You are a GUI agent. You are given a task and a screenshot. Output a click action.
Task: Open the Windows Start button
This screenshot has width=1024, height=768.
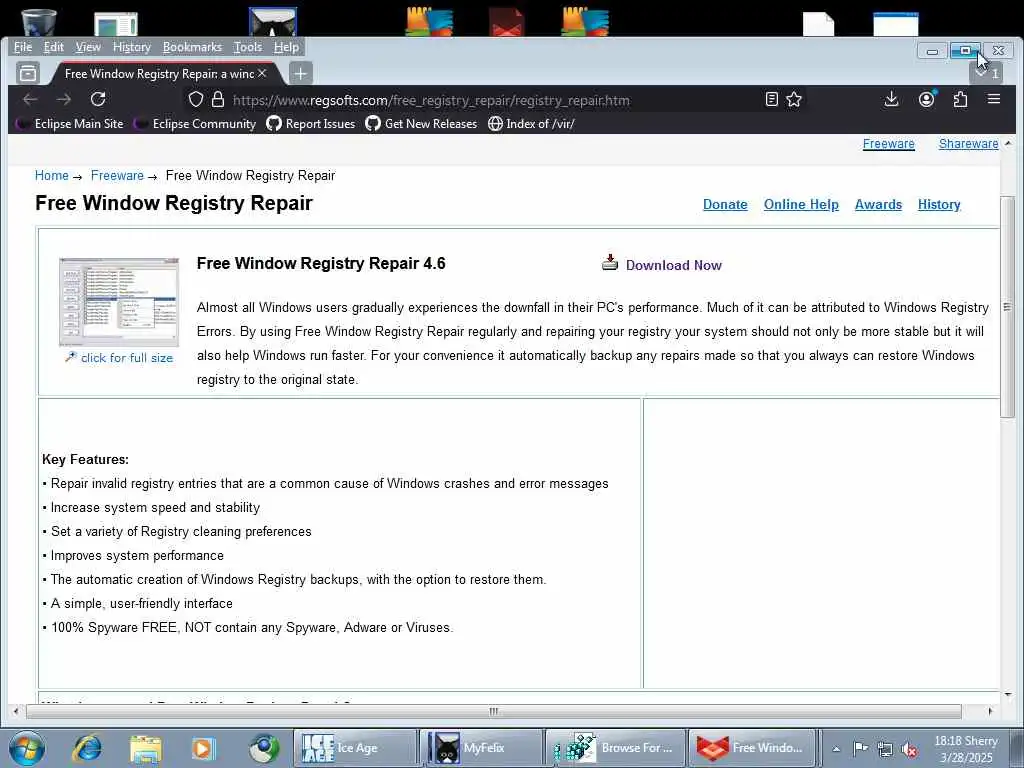click(27, 748)
